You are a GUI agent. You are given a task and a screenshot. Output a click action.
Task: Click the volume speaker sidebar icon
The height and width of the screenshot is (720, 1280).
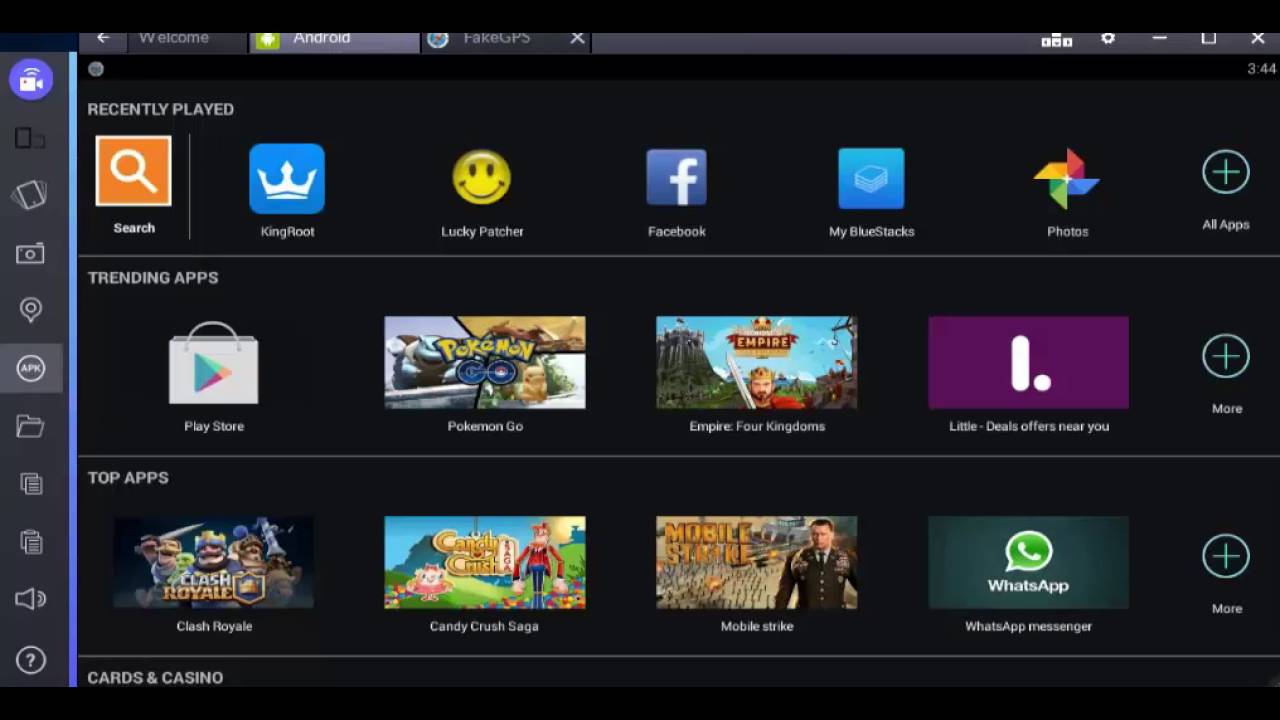30,599
